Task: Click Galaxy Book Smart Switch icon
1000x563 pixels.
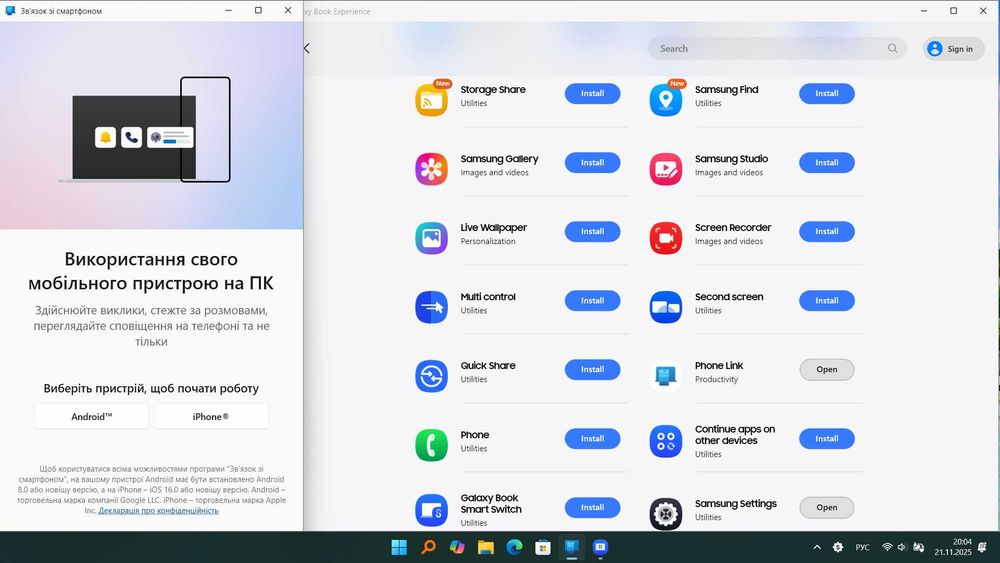Action: [431, 510]
